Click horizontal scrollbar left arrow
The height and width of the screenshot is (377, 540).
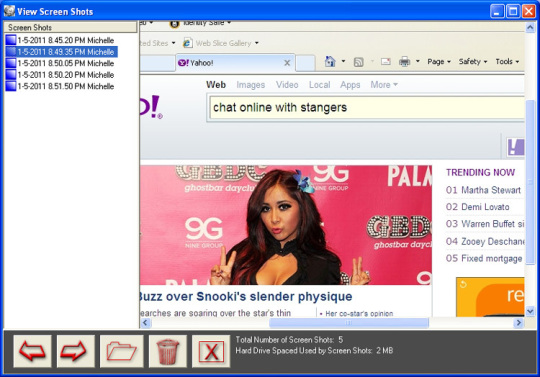(x=145, y=323)
